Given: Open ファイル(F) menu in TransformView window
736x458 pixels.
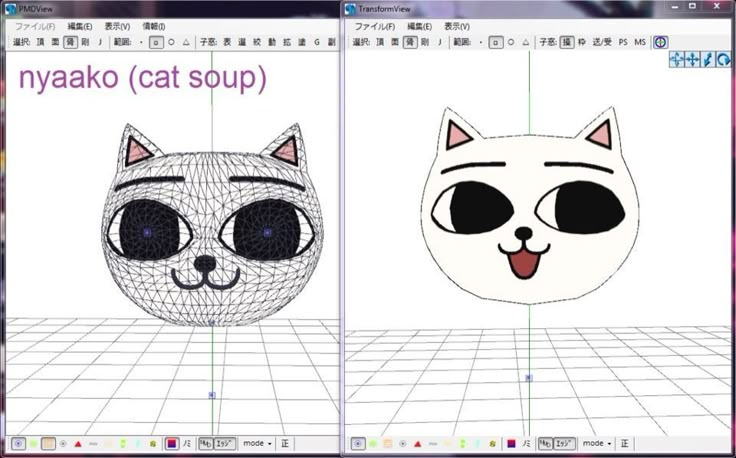Looking at the screenshot, I should click(375, 26).
